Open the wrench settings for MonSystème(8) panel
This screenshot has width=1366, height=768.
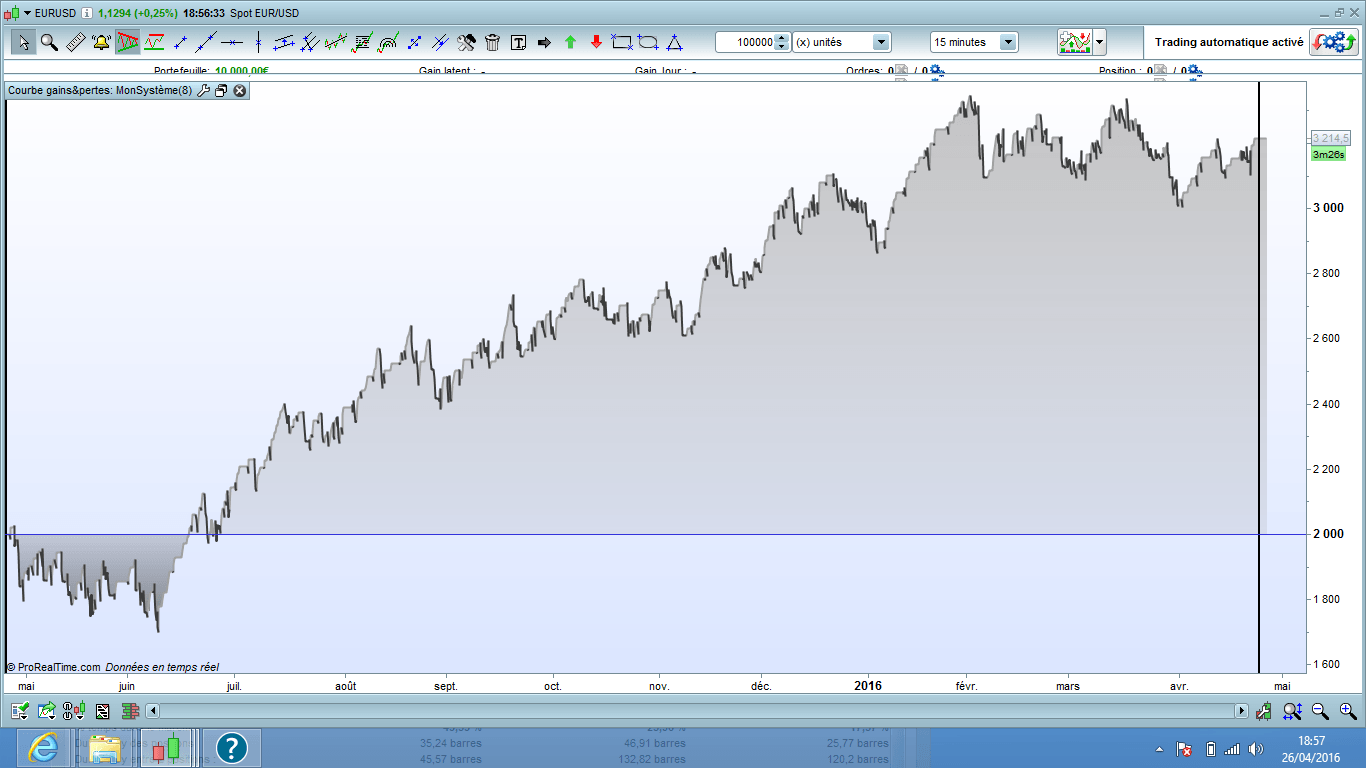203,90
